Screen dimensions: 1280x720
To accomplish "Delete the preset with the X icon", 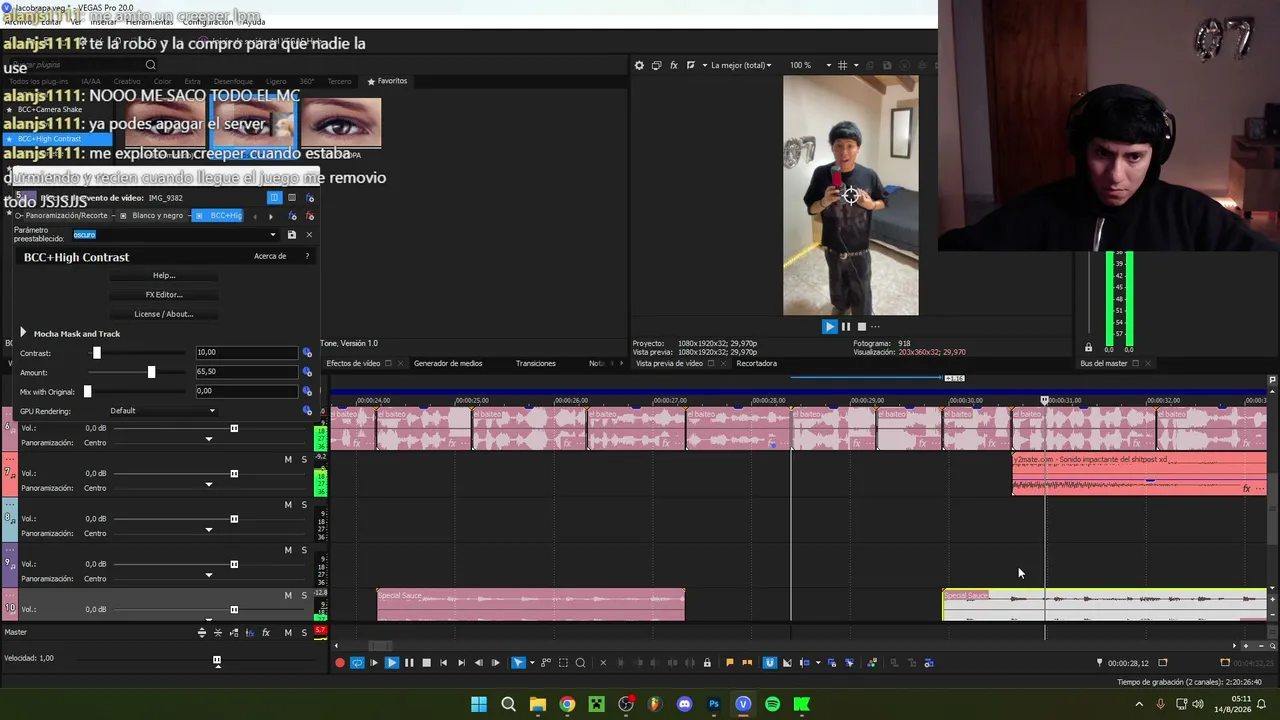I will [x=308, y=235].
